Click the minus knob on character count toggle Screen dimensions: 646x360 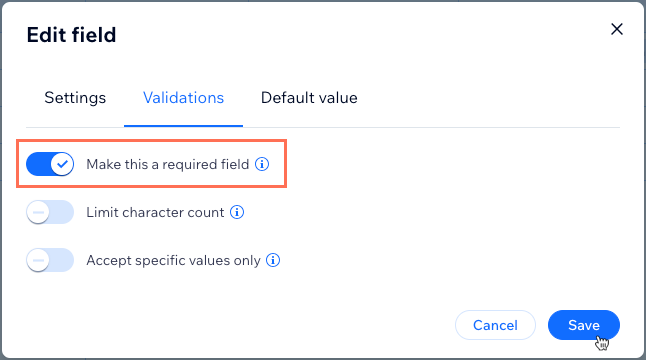tap(38, 212)
